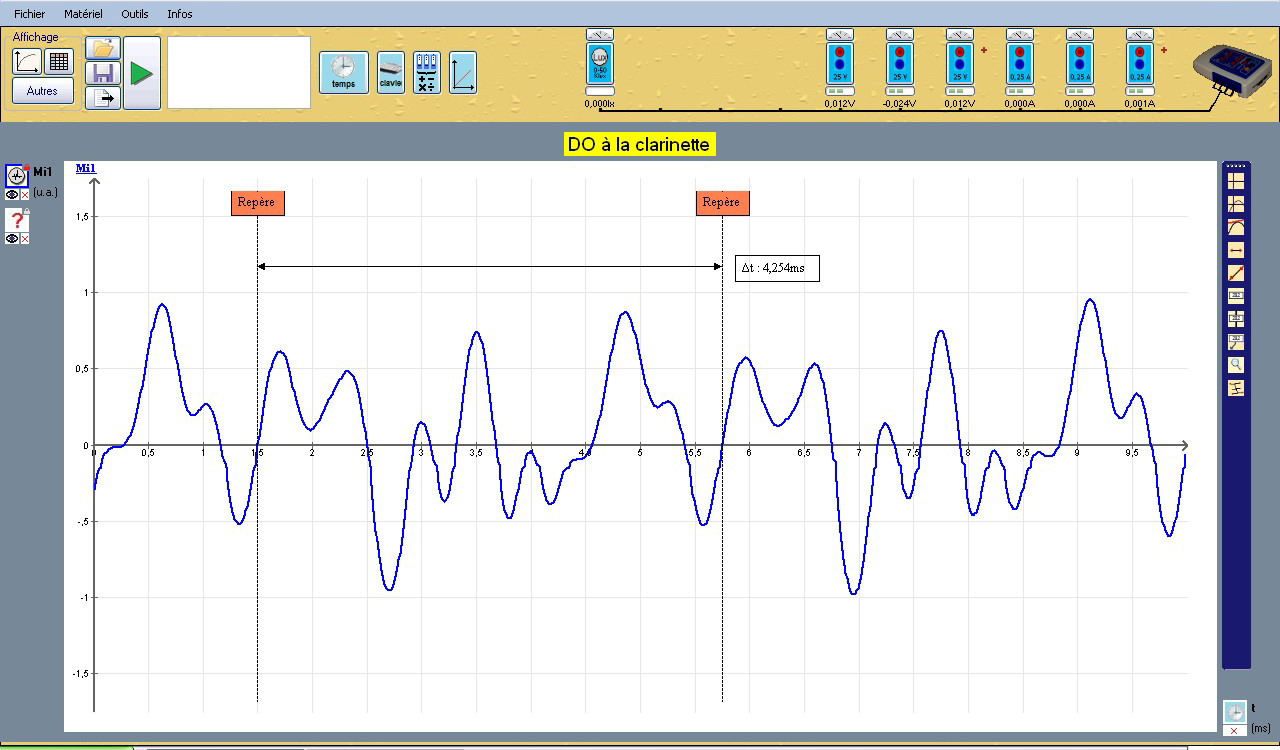Click the XY axis graph icon

tap(463, 73)
